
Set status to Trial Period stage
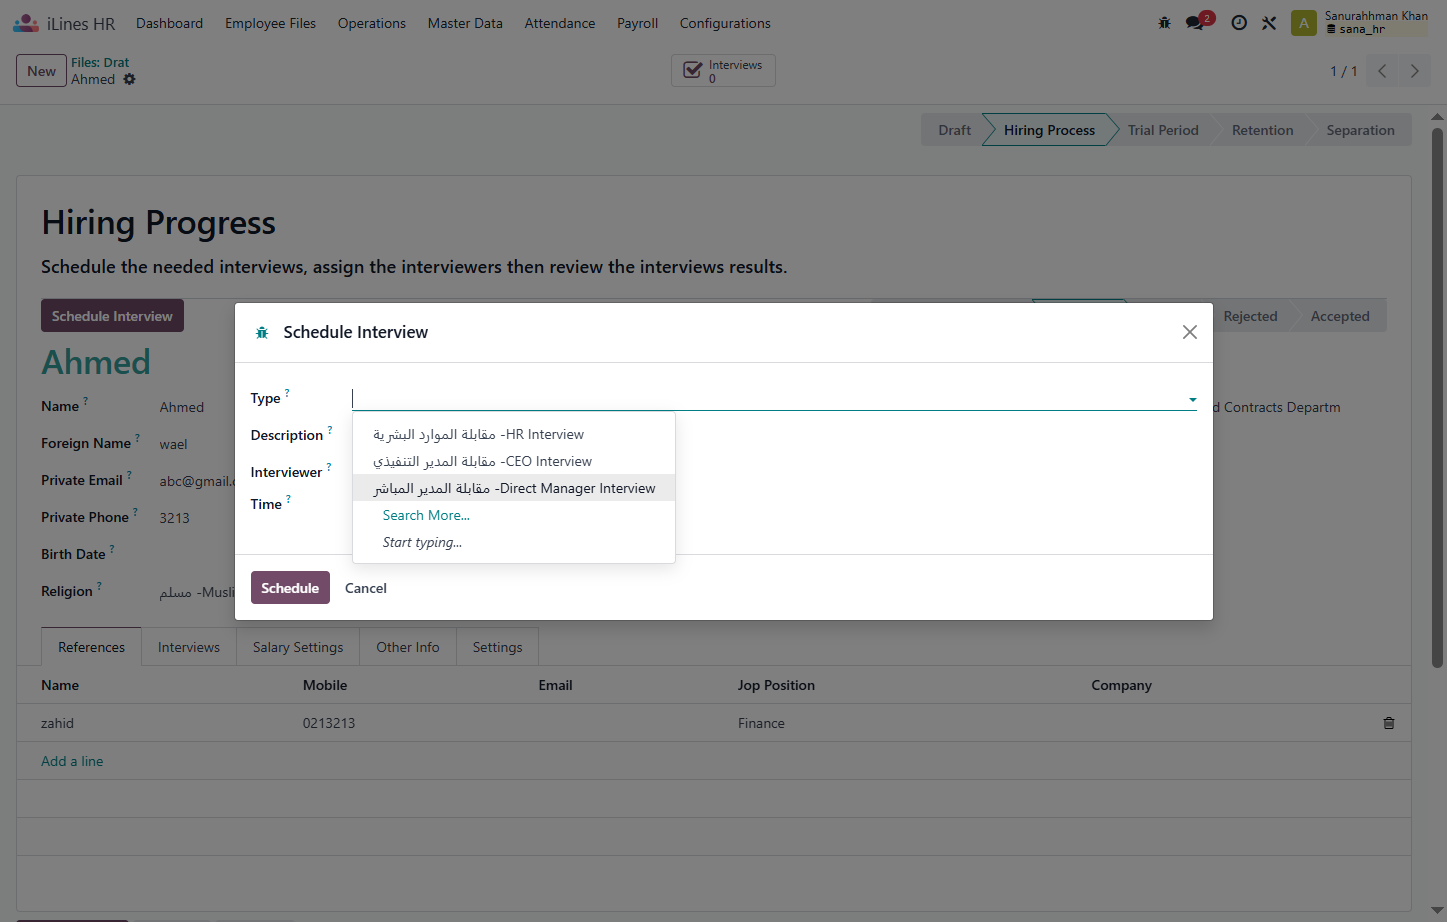1163,130
